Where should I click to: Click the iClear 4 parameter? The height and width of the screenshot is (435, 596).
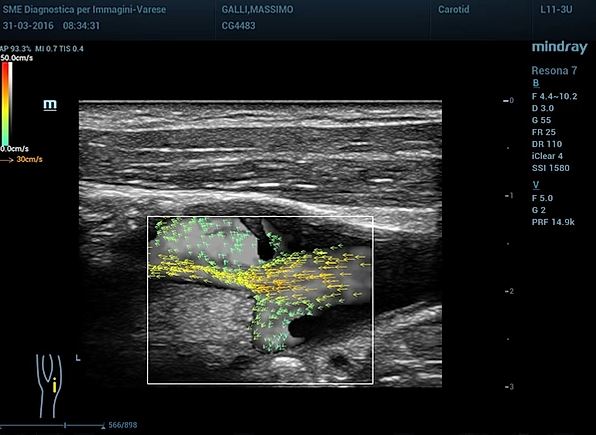[x=547, y=156]
